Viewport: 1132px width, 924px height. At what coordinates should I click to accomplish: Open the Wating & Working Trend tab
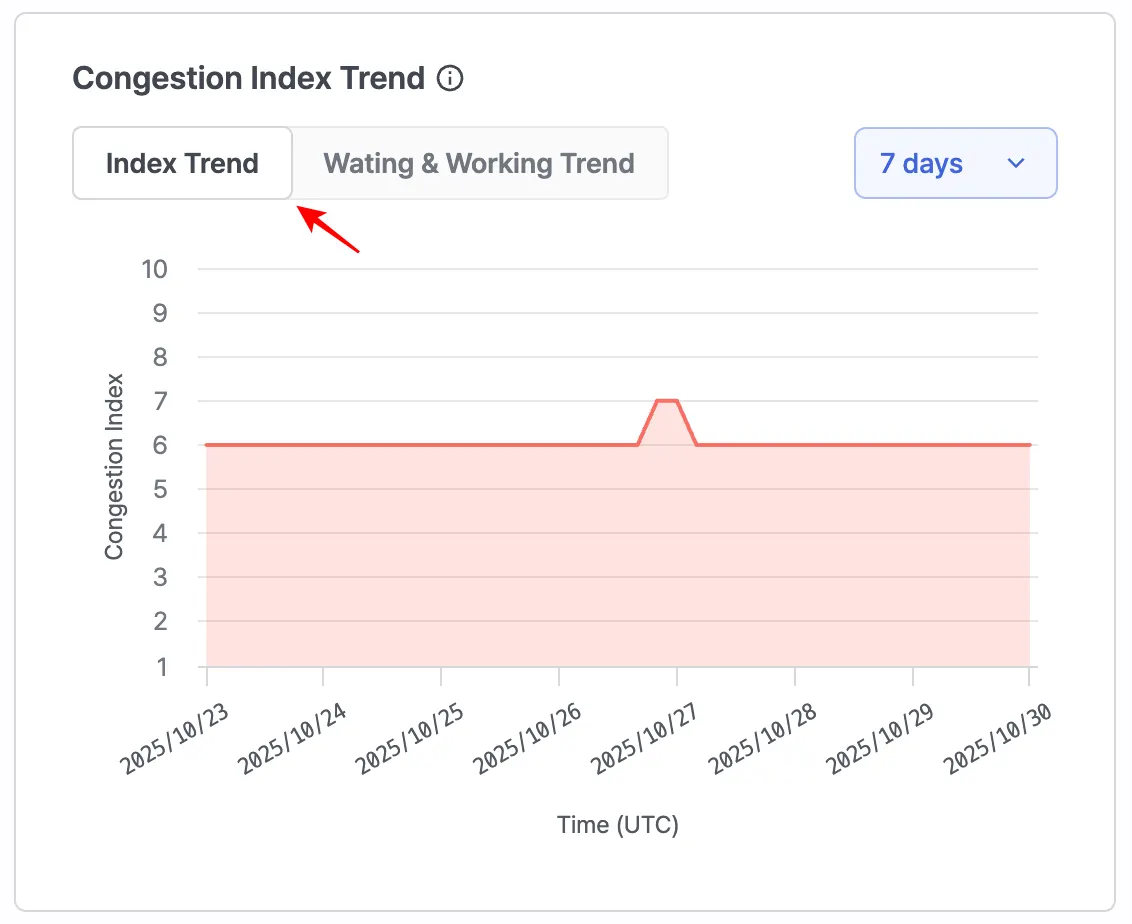coord(479,163)
